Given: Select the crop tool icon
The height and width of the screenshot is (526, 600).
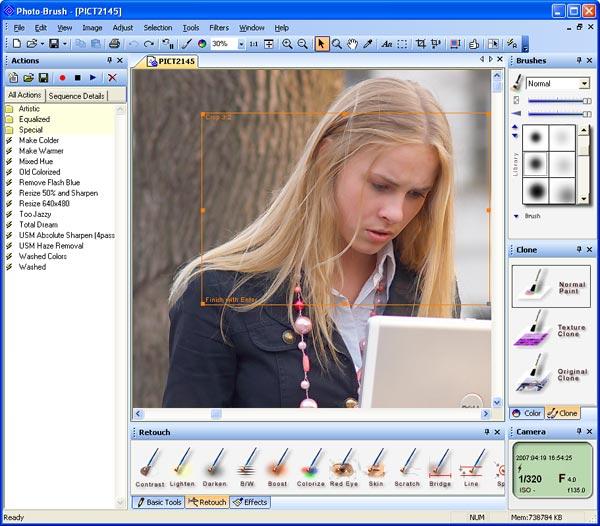Looking at the screenshot, I should point(421,44).
